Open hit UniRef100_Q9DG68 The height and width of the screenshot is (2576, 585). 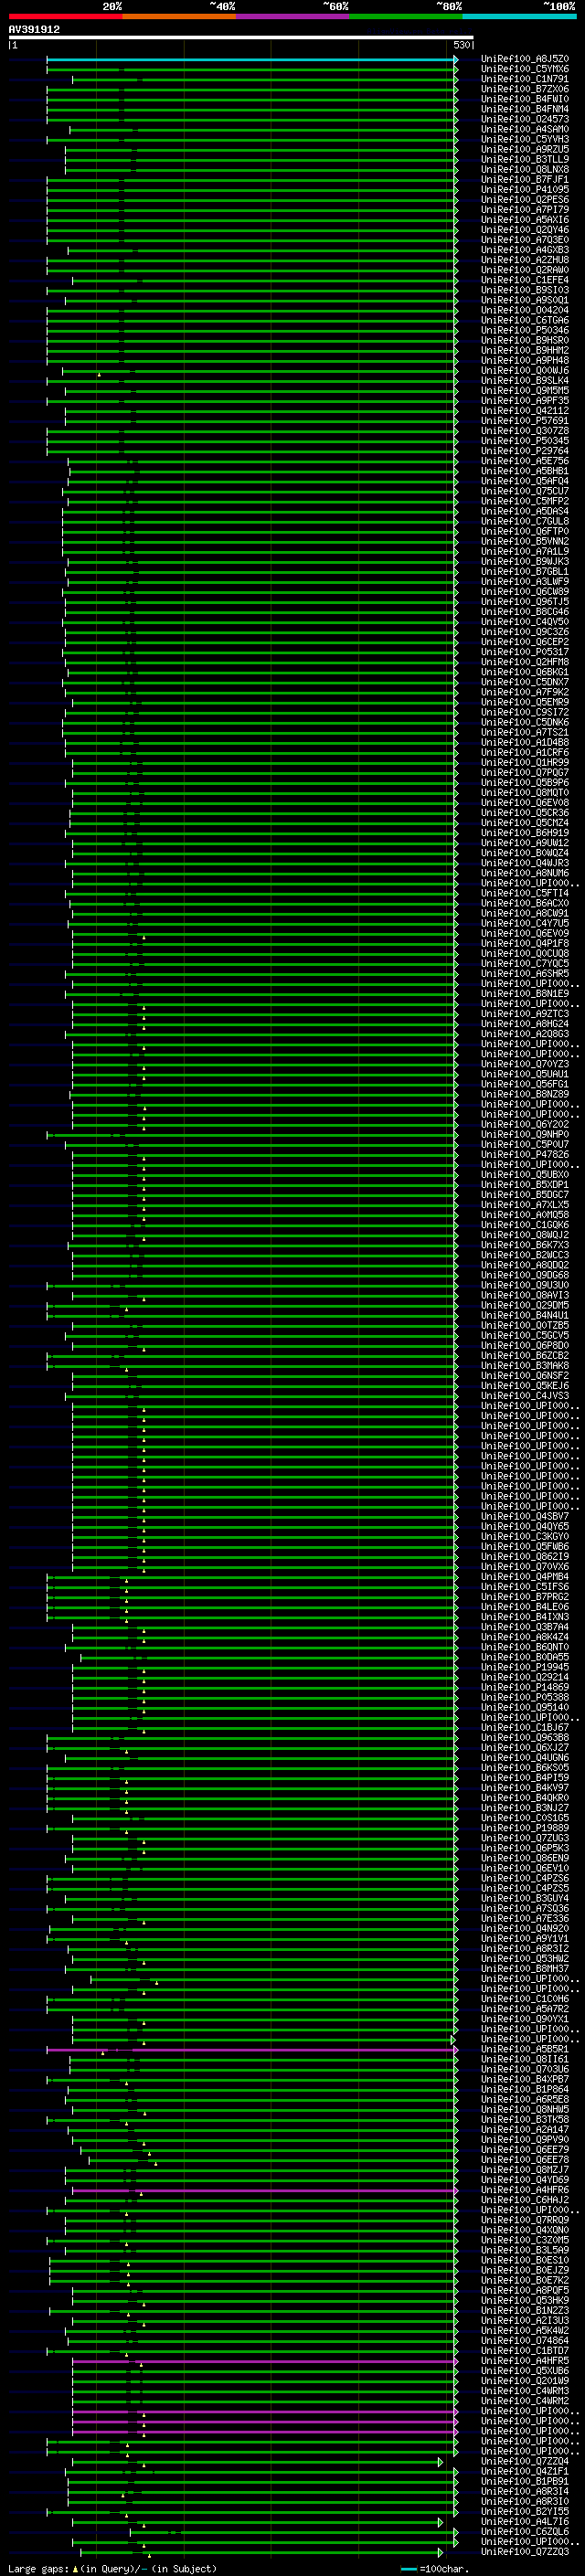coord(525,1275)
